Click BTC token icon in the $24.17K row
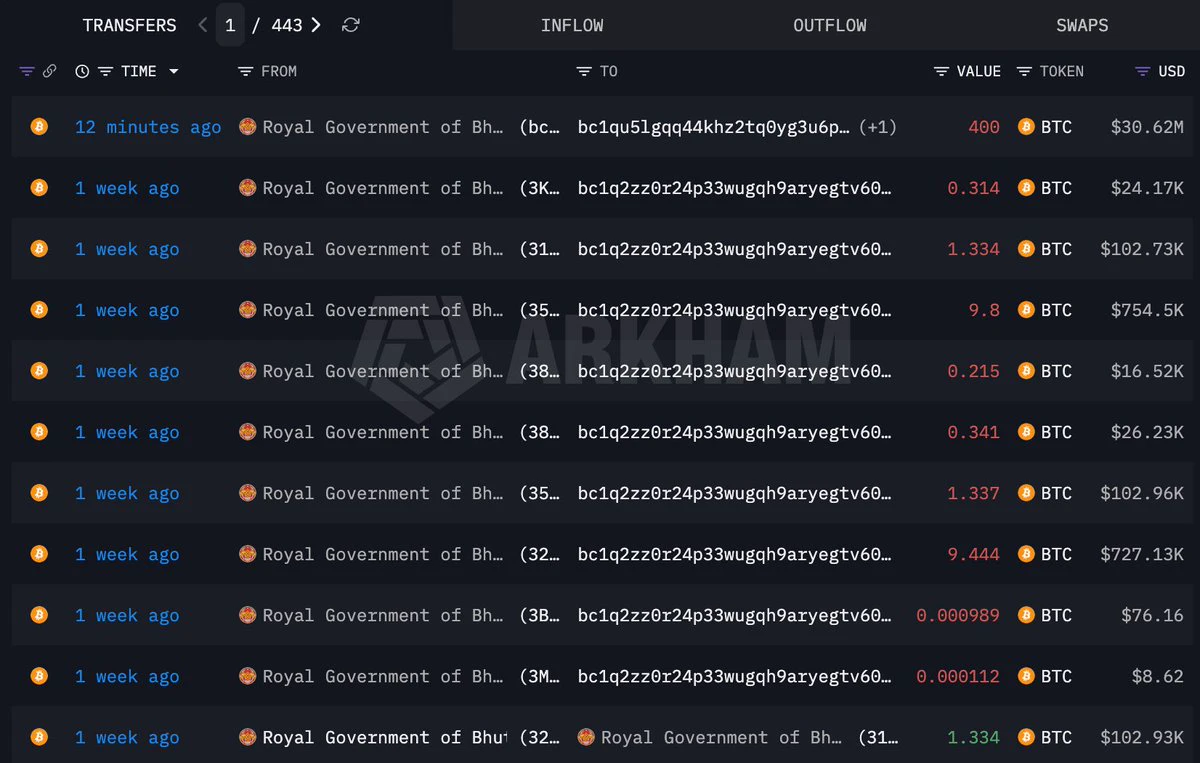The width and height of the screenshot is (1200, 763). click(x=1026, y=188)
